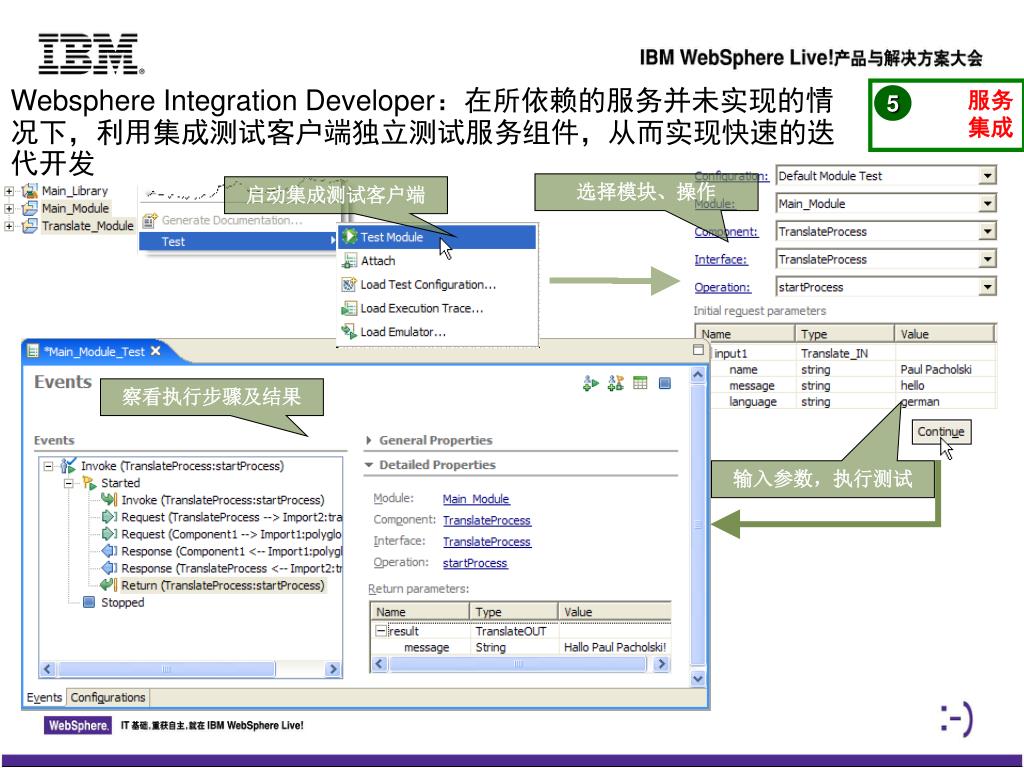Viewport: 1024px width, 768px height.
Task: Open the Test context menu entry
Action: pos(238,242)
